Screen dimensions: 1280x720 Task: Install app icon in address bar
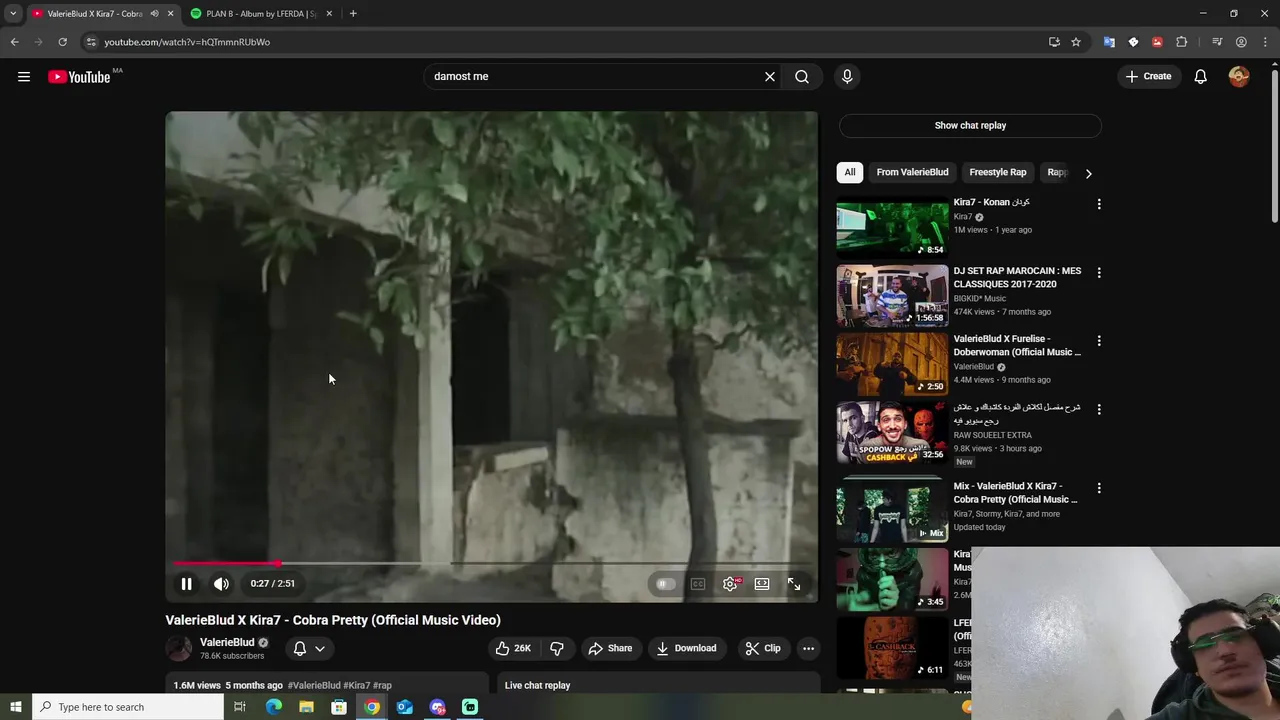click(x=1054, y=42)
